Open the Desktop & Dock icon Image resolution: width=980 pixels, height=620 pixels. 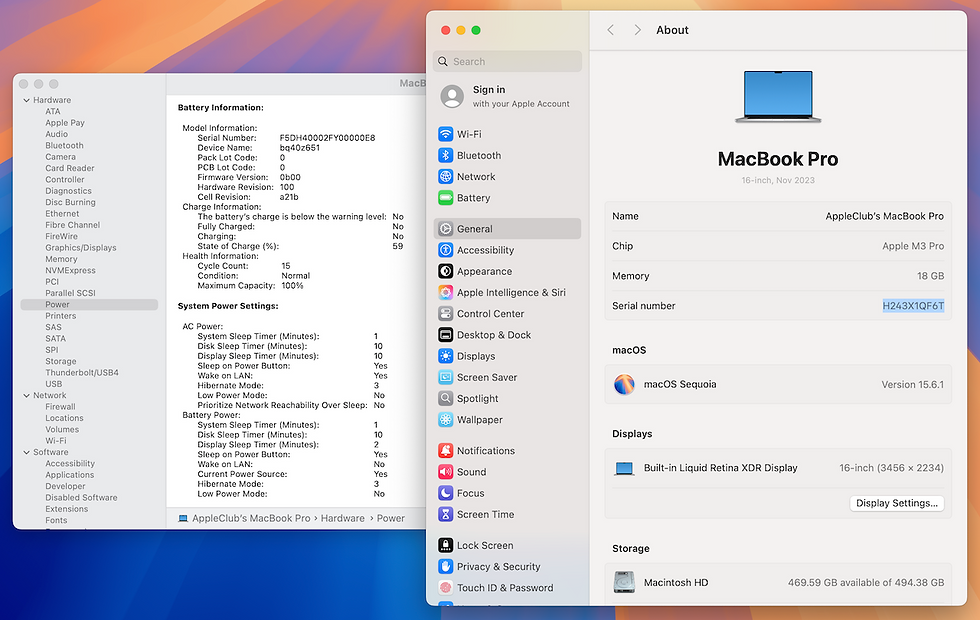[x=445, y=335]
